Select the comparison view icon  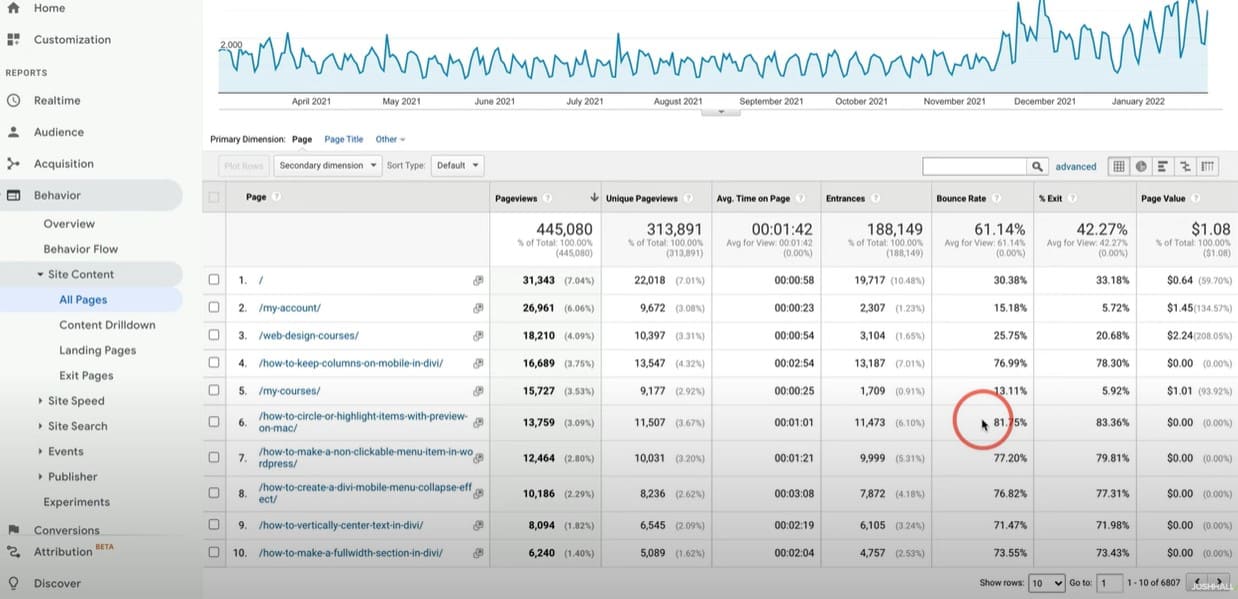tap(1185, 166)
